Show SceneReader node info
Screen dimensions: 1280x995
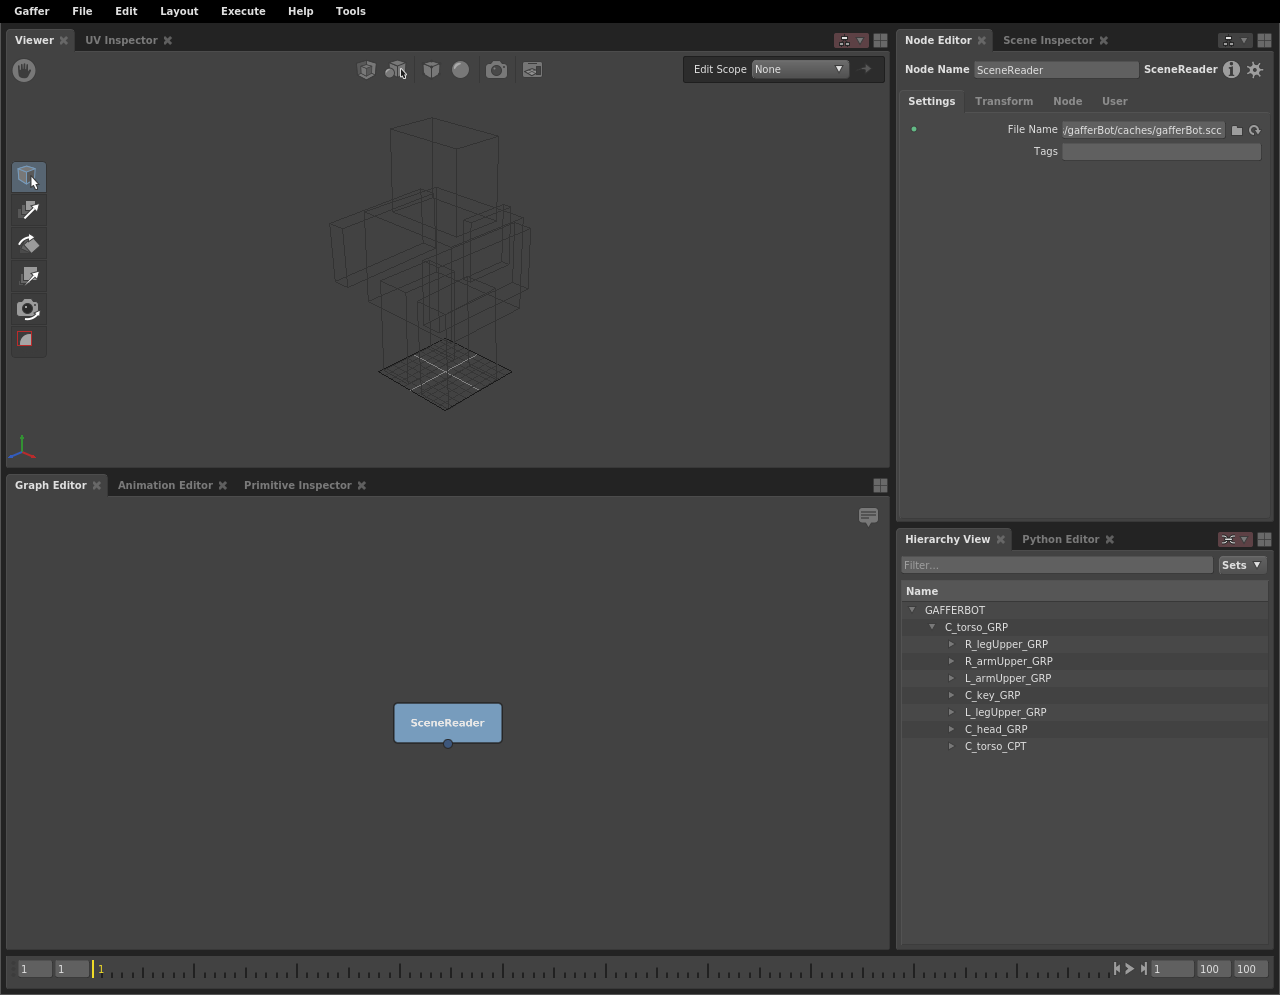tap(1231, 69)
